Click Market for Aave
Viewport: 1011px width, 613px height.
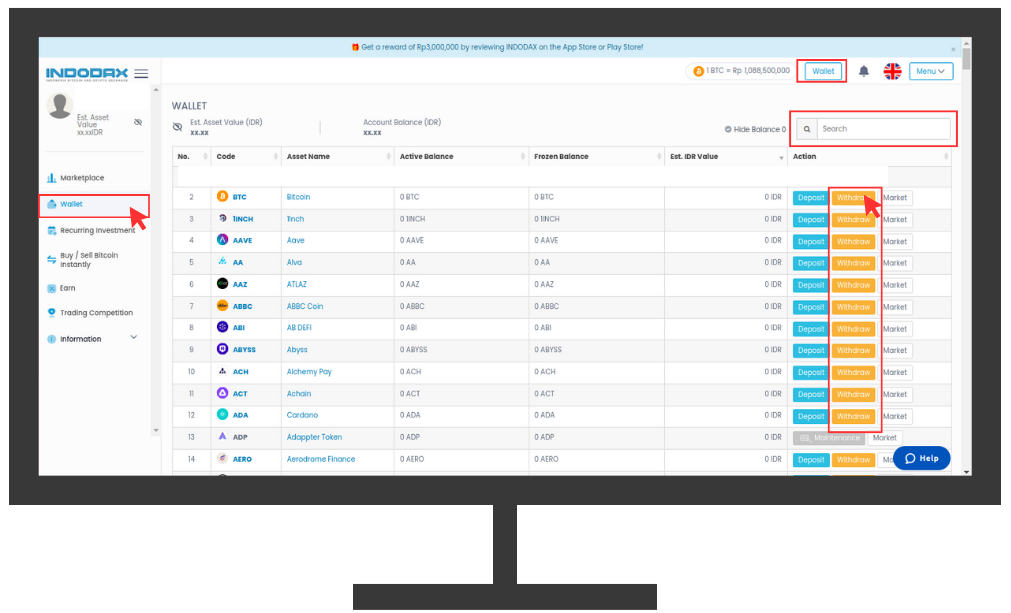(x=895, y=242)
